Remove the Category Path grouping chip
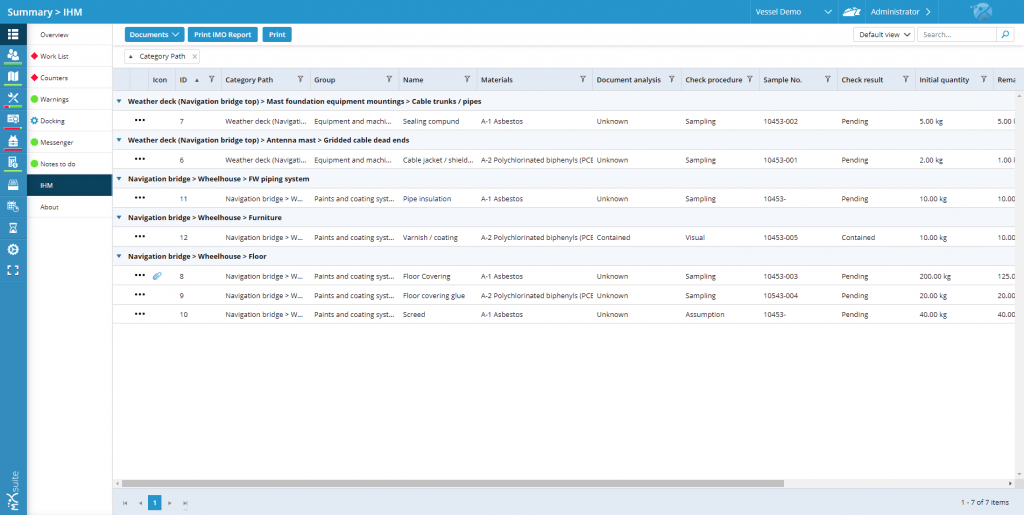This screenshot has height=515, width=1024. point(195,57)
